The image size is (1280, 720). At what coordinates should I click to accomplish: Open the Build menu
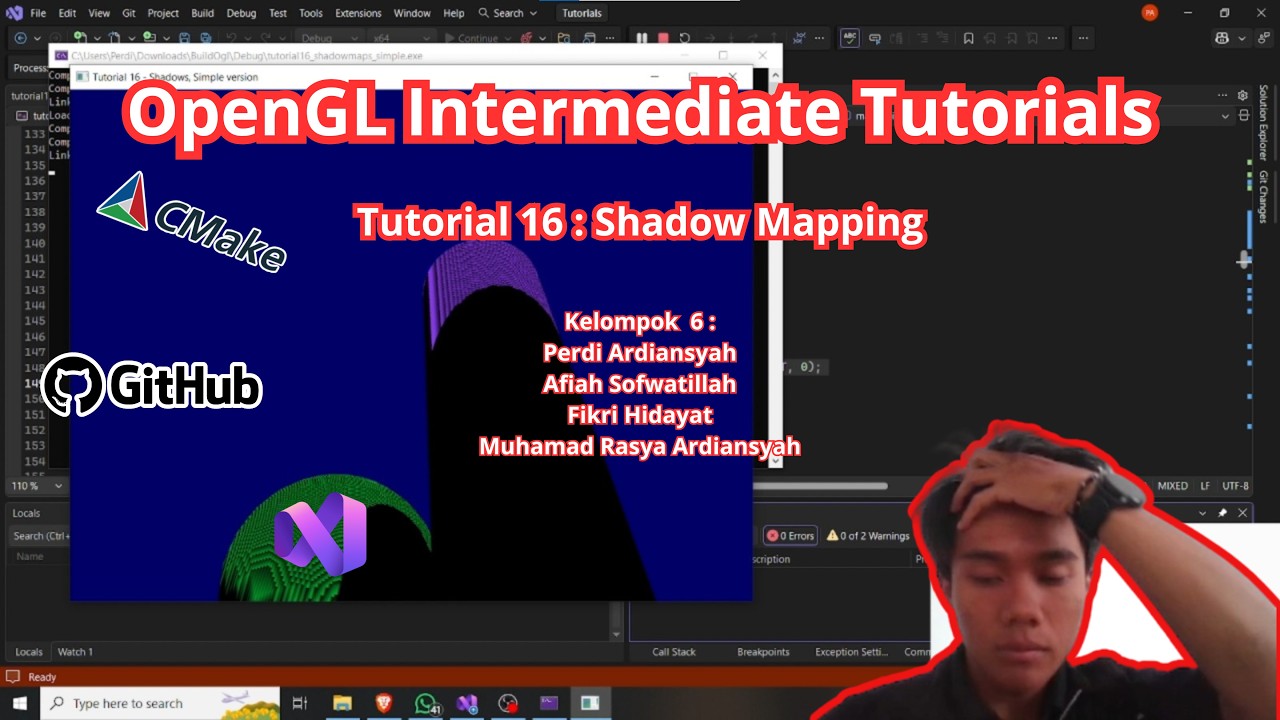click(203, 13)
